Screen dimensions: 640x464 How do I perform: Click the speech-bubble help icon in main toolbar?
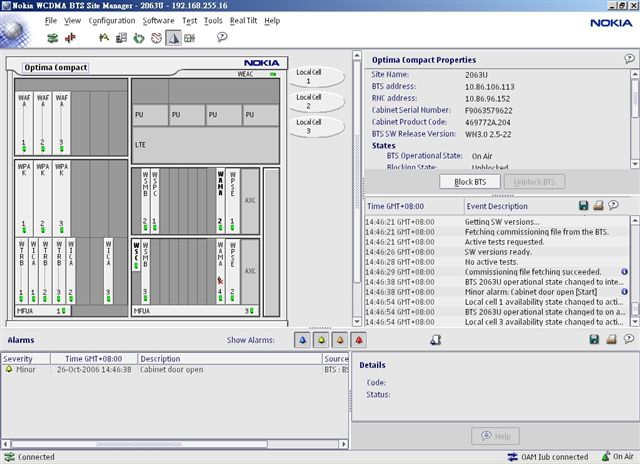point(222,37)
